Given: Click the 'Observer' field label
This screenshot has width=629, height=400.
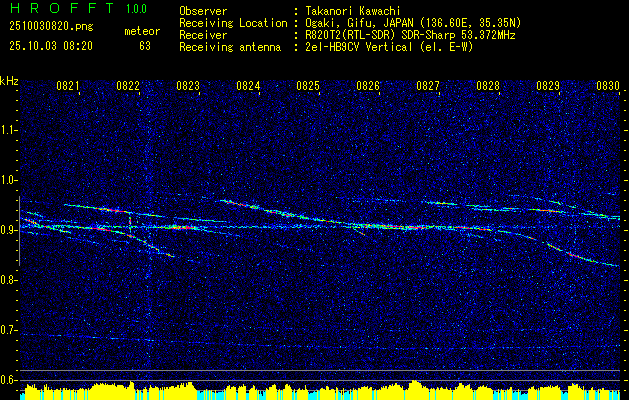Looking at the screenshot, I should [x=203, y=11].
